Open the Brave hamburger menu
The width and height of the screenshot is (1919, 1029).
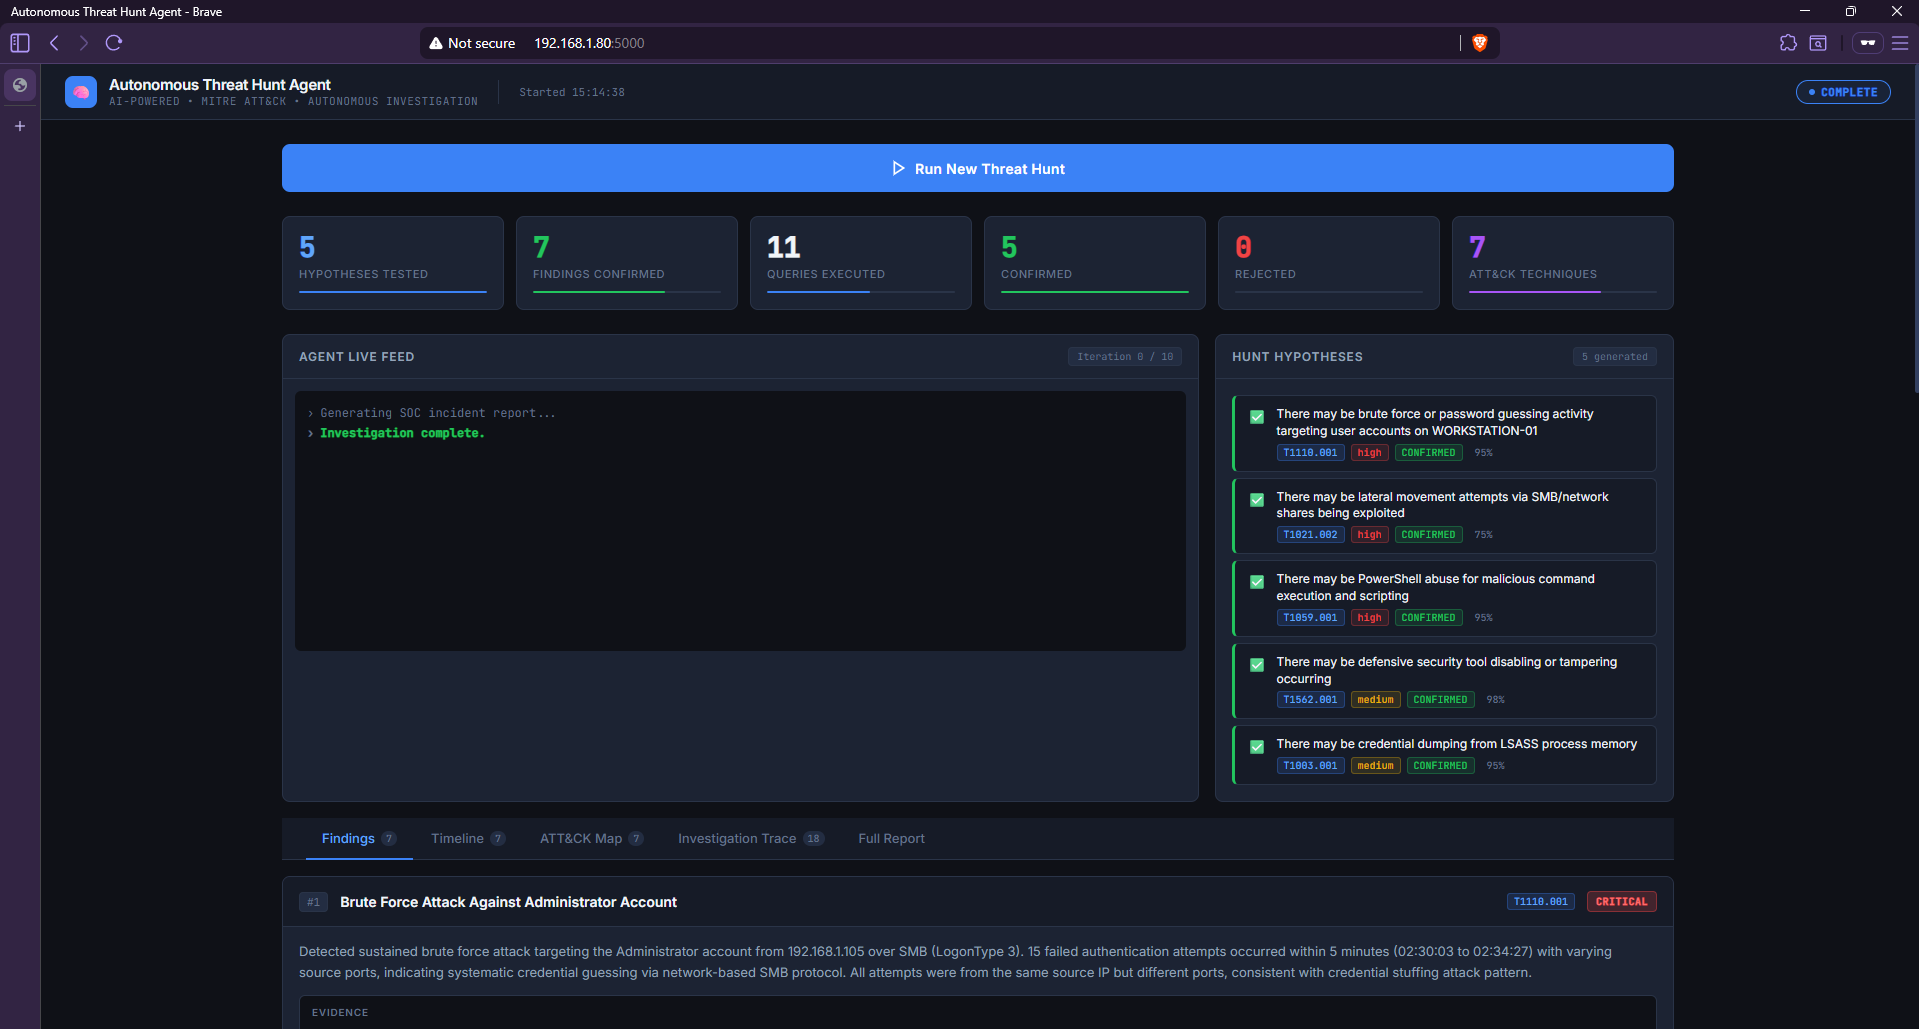coord(1900,43)
